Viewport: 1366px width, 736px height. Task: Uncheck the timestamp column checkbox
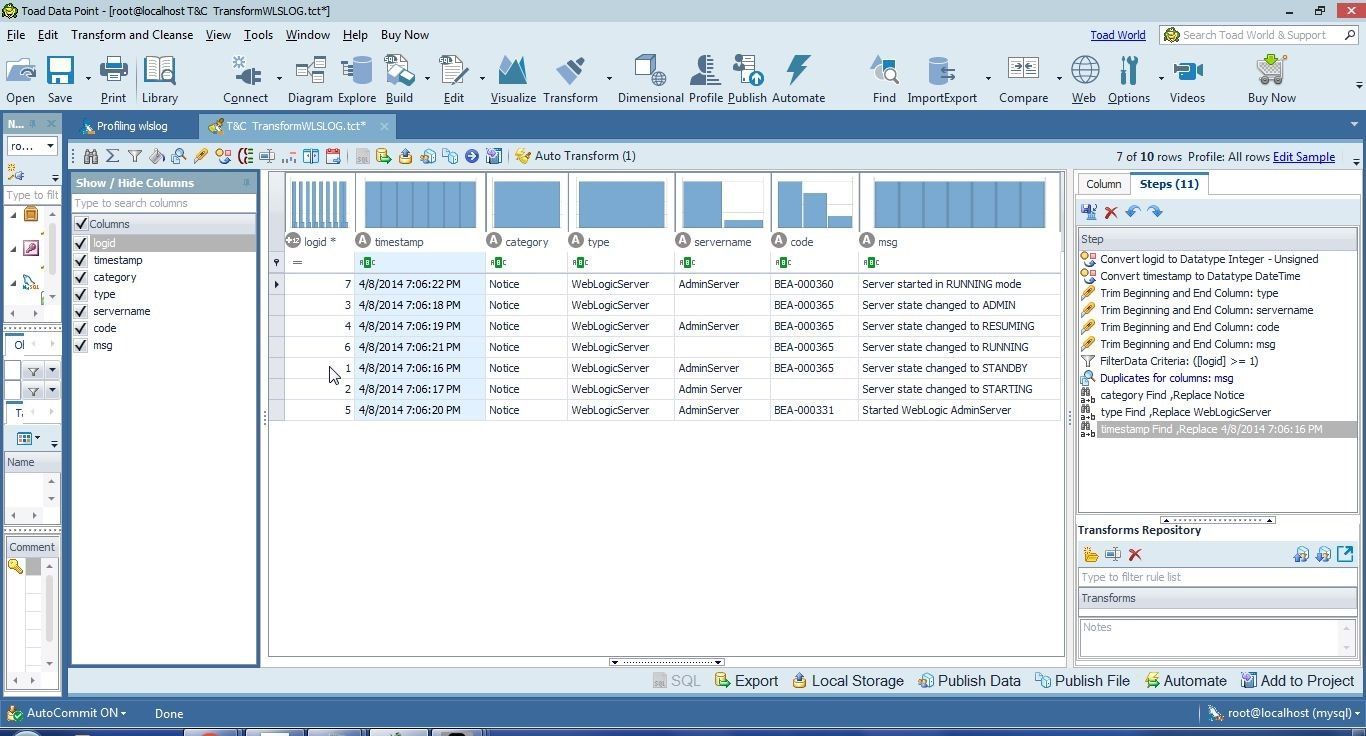coord(81,260)
